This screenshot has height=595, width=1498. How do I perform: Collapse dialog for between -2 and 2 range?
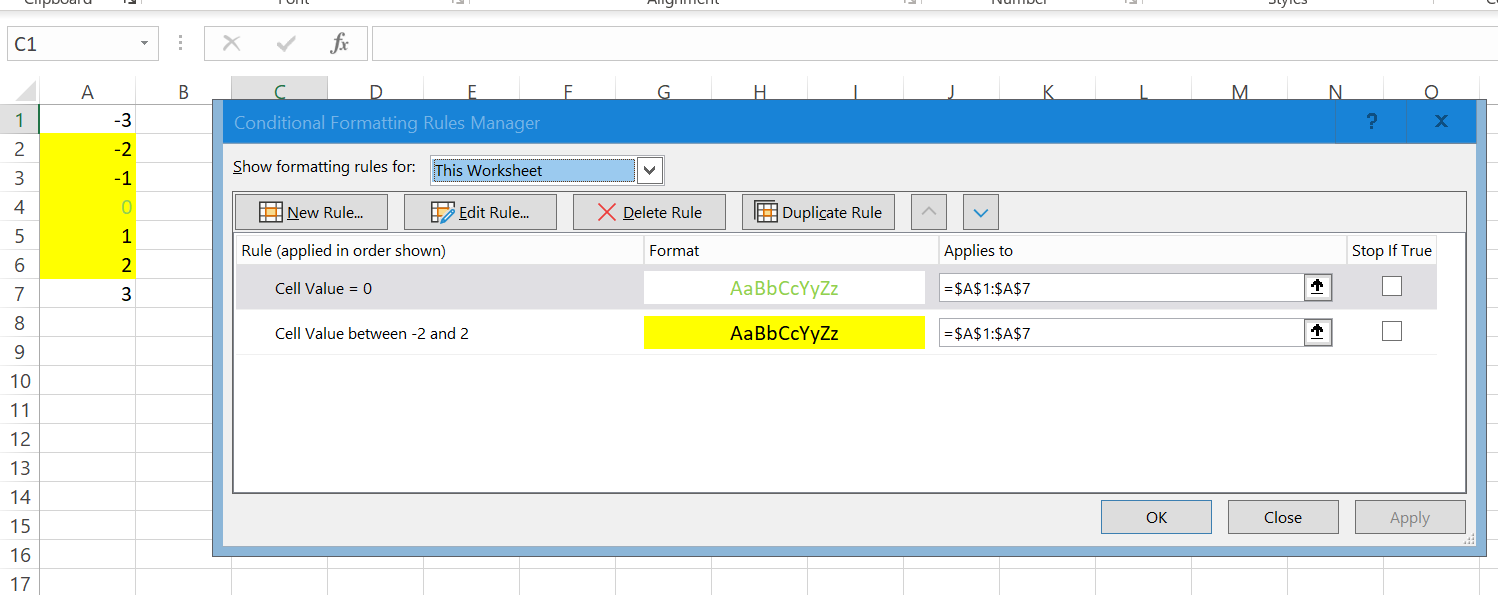tap(1318, 333)
